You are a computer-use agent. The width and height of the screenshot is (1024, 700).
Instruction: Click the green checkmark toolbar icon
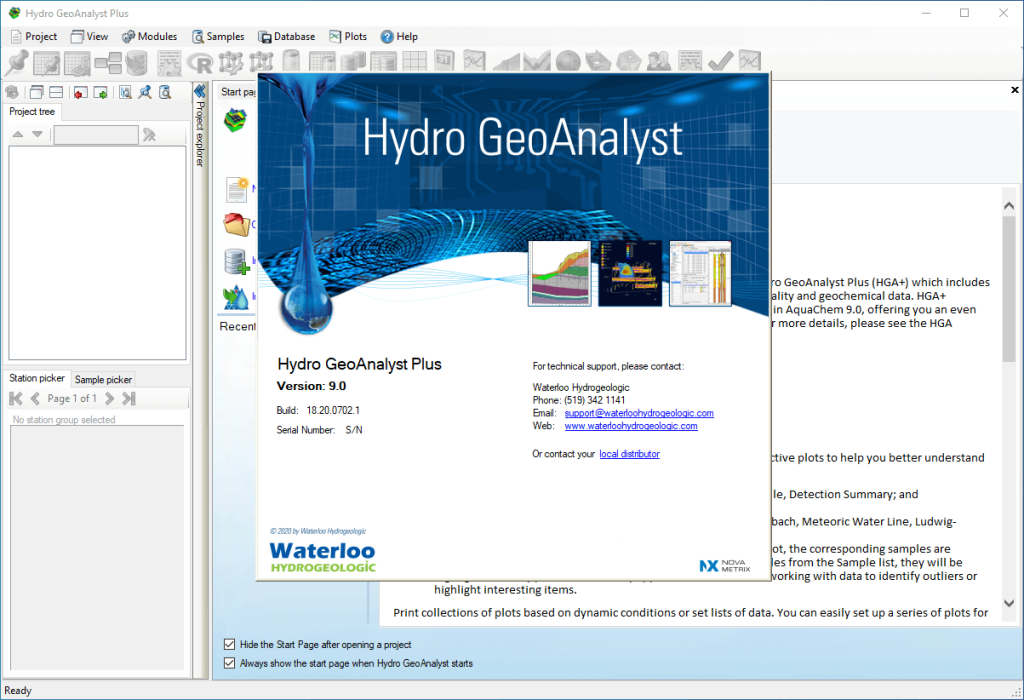click(720, 62)
